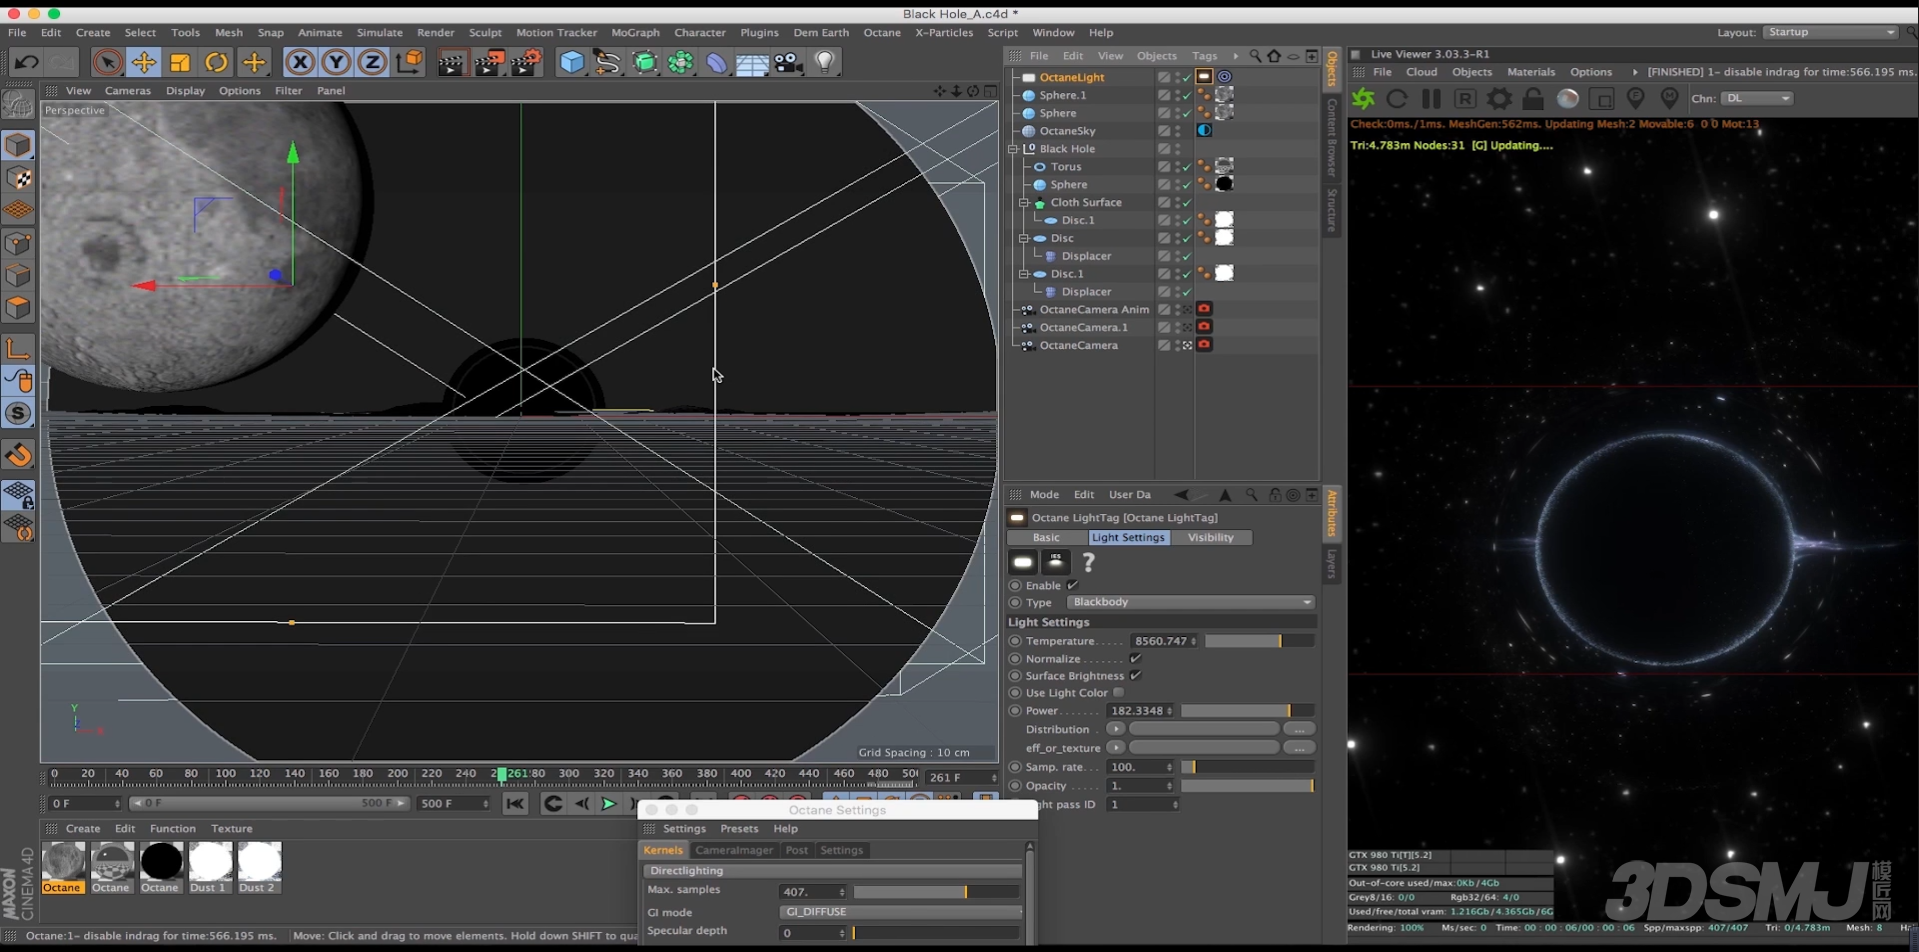Click the Cube primitive icon
This screenshot has height=952, width=1919.
(571, 62)
